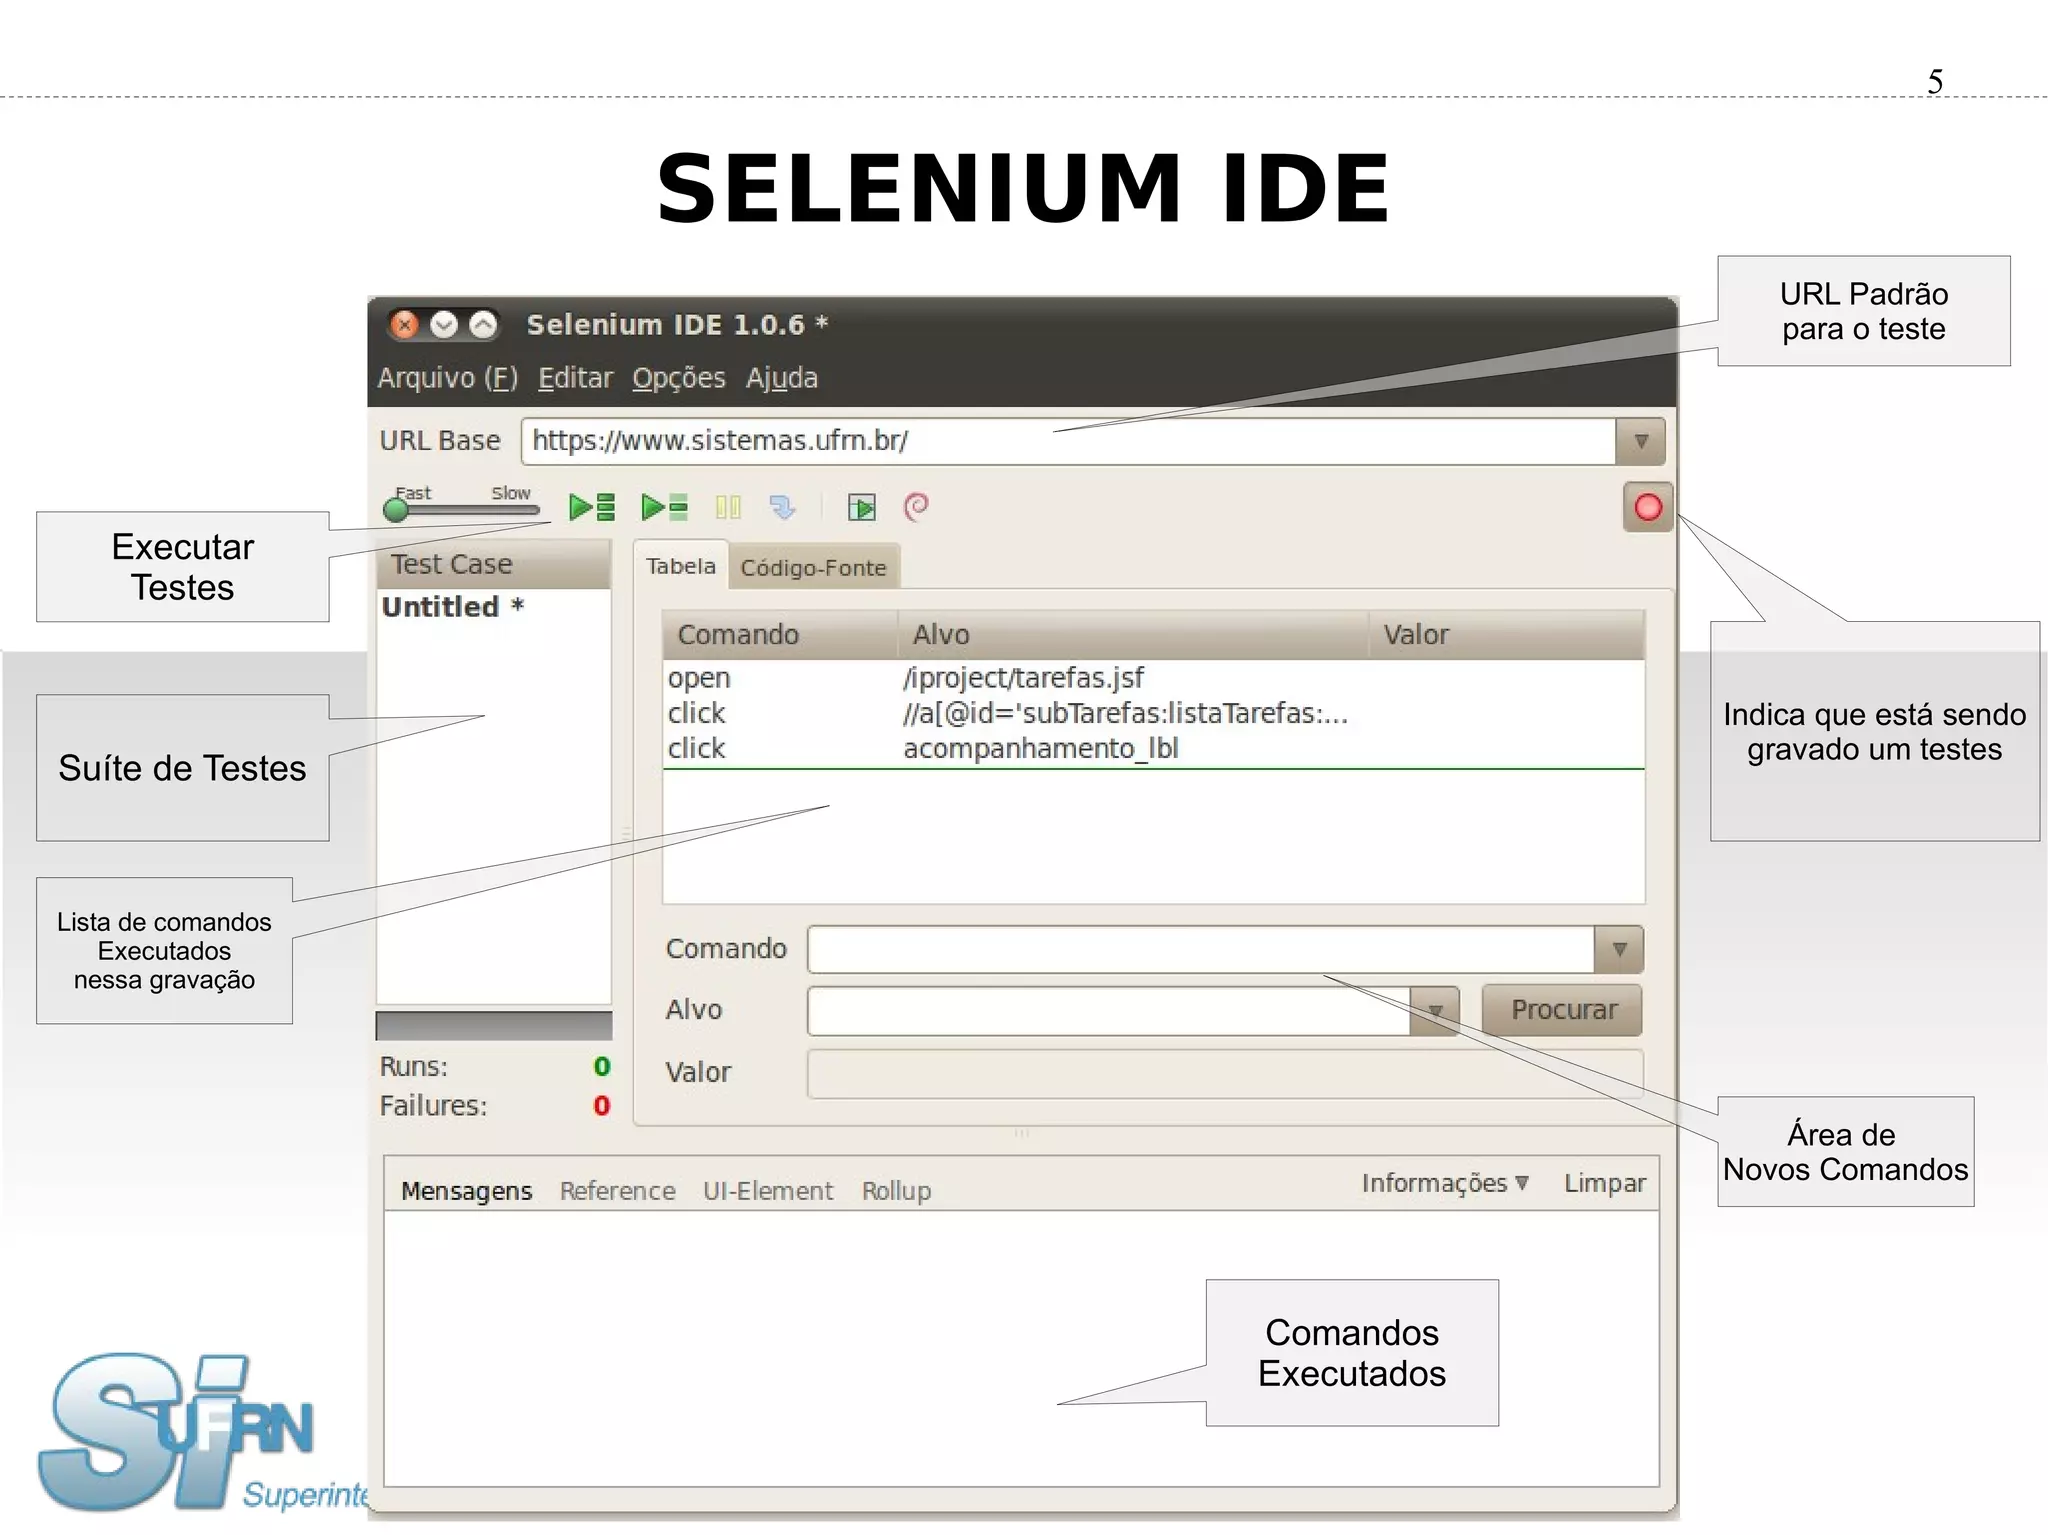Click the Alvo column header
This screenshot has width=2048, height=1535.
1132,634
